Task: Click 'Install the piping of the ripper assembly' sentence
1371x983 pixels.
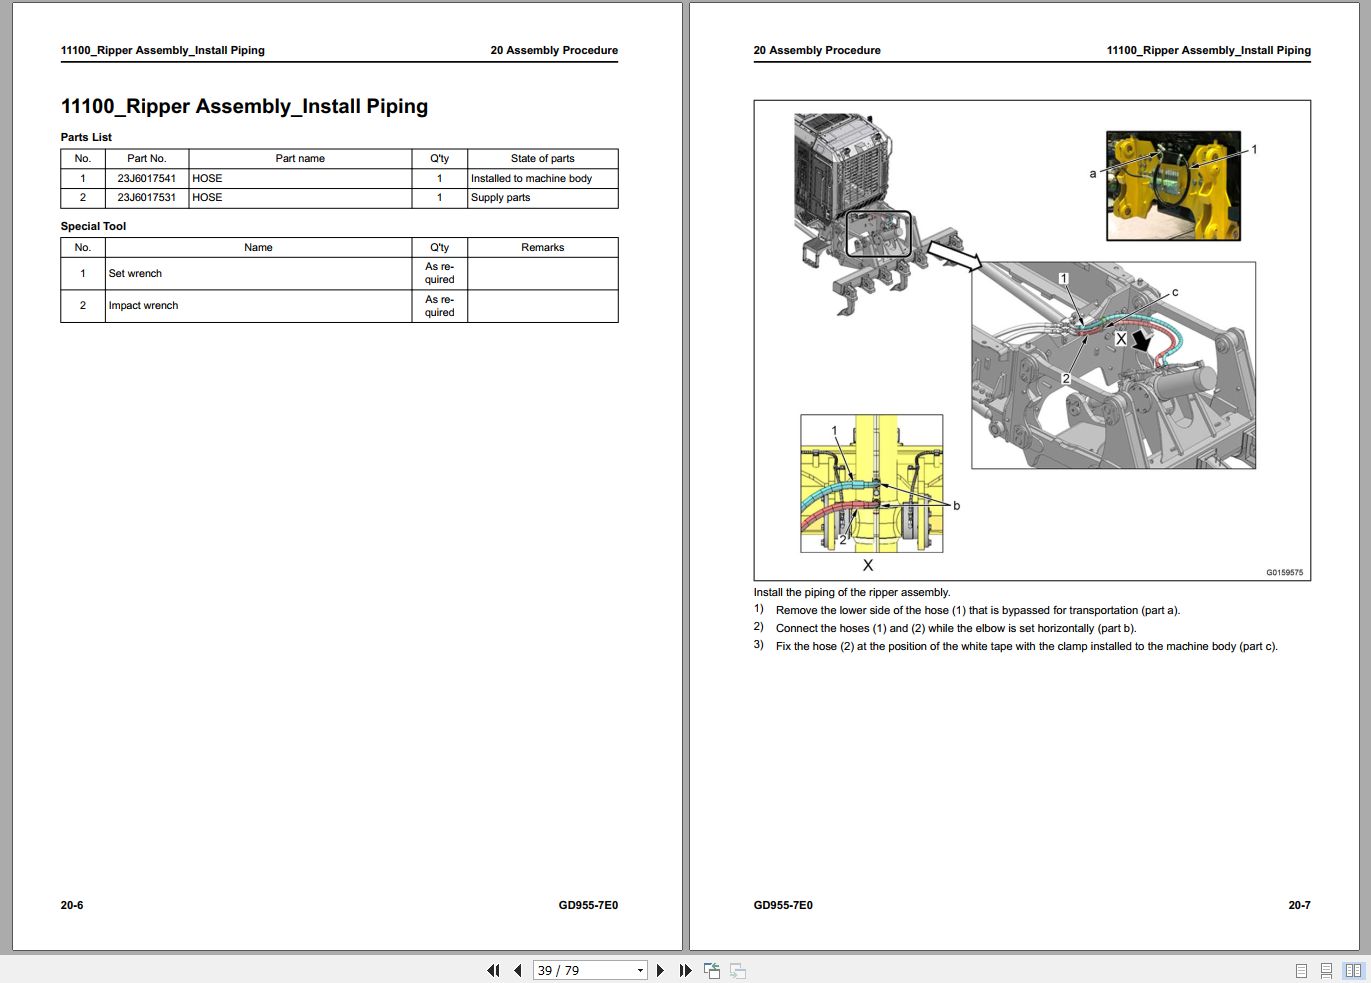Action: point(852,592)
